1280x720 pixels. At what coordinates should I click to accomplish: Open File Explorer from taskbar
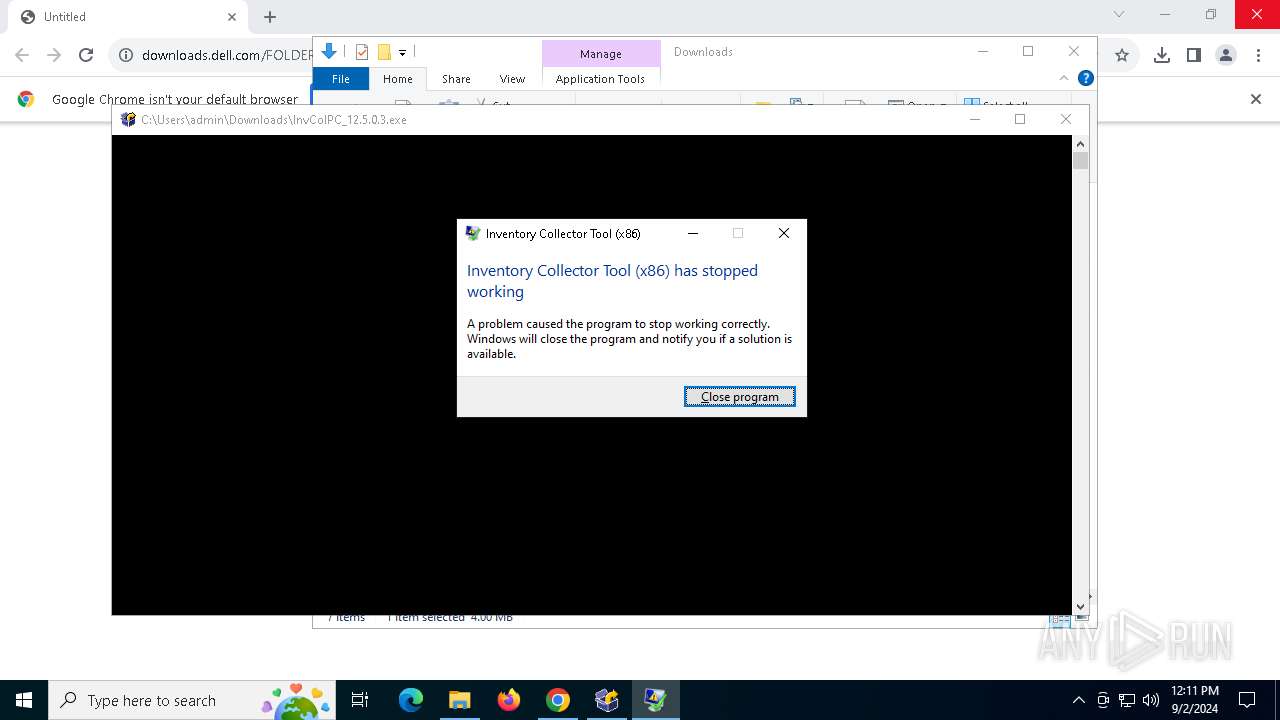coord(459,700)
